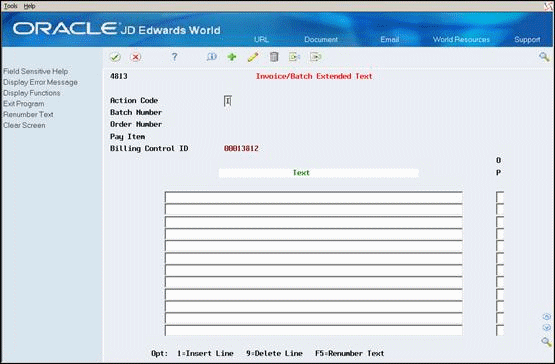Select Display Functions
555x364 pixels.
click(x=32, y=93)
